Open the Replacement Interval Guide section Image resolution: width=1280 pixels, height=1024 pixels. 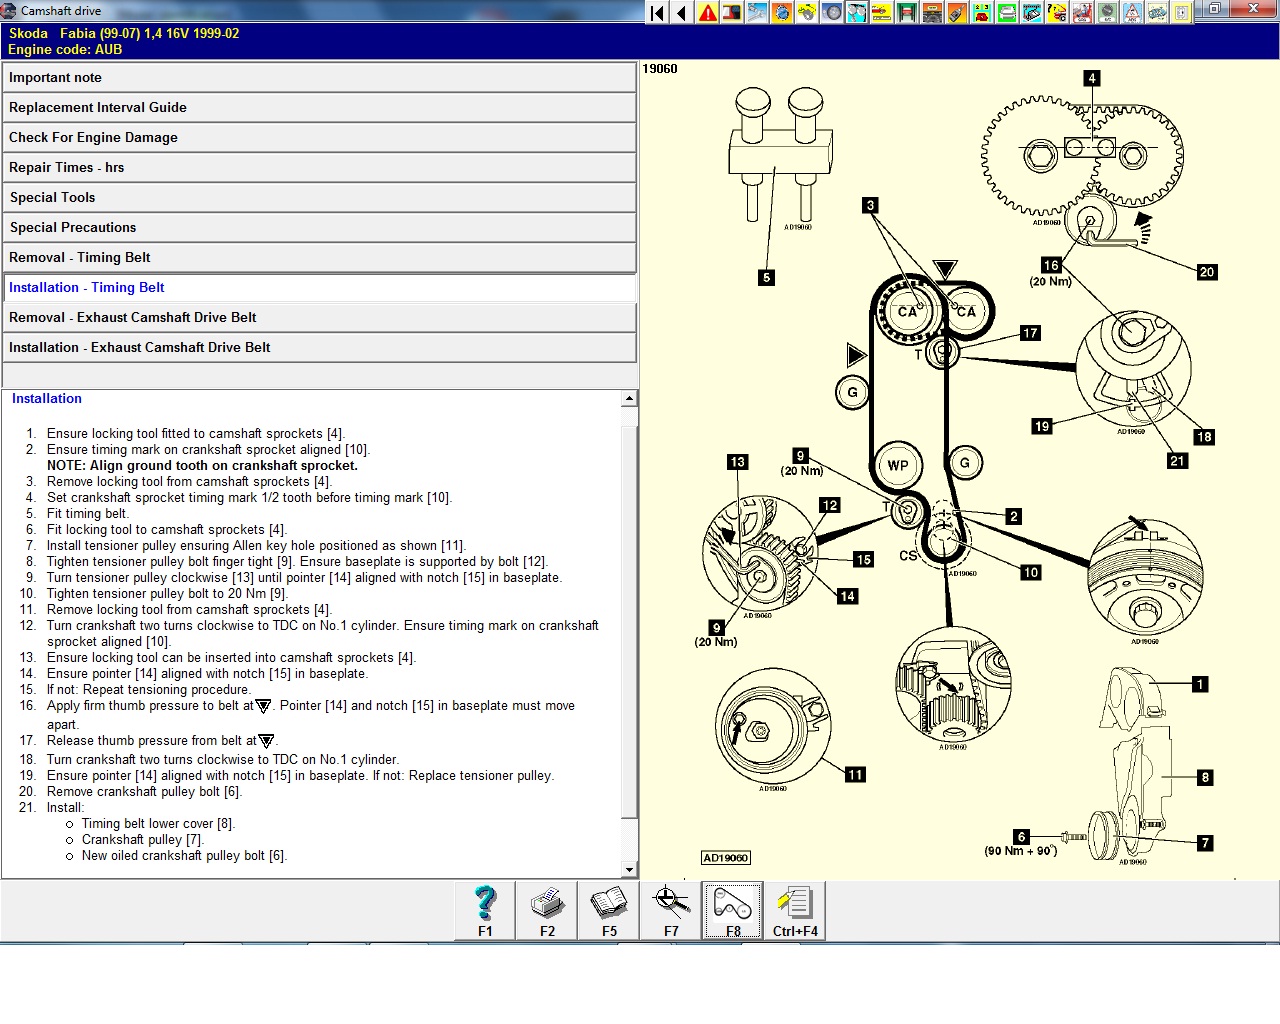click(x=319, y=108)
